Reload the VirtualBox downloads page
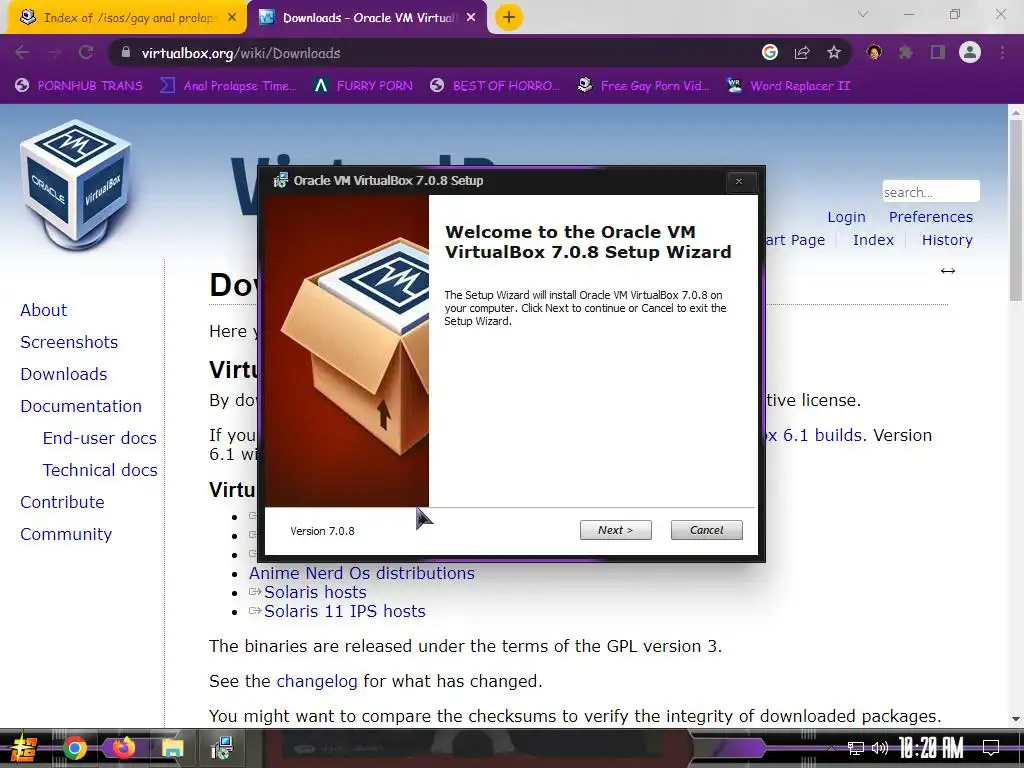The image size is (1024, 768). click(86, 53)
